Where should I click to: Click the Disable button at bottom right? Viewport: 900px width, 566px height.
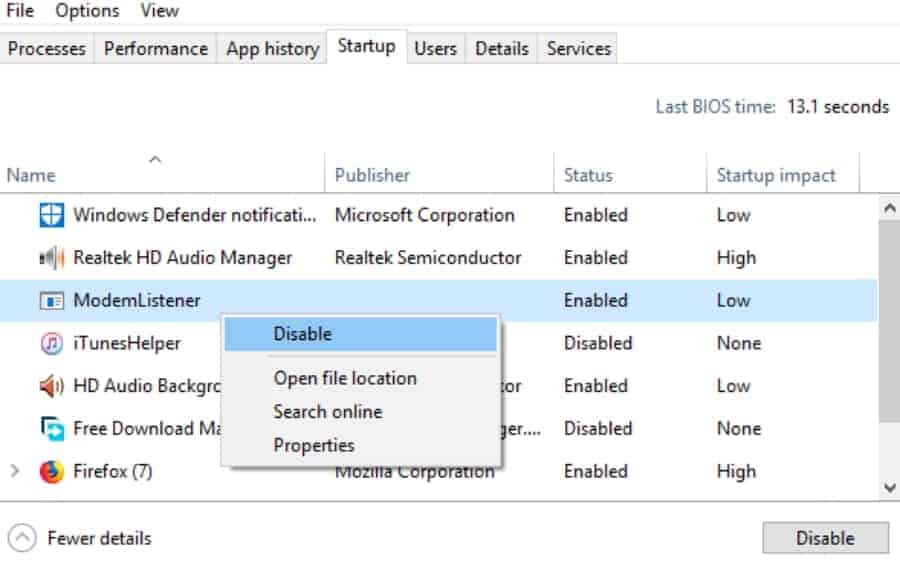point(825,538)
